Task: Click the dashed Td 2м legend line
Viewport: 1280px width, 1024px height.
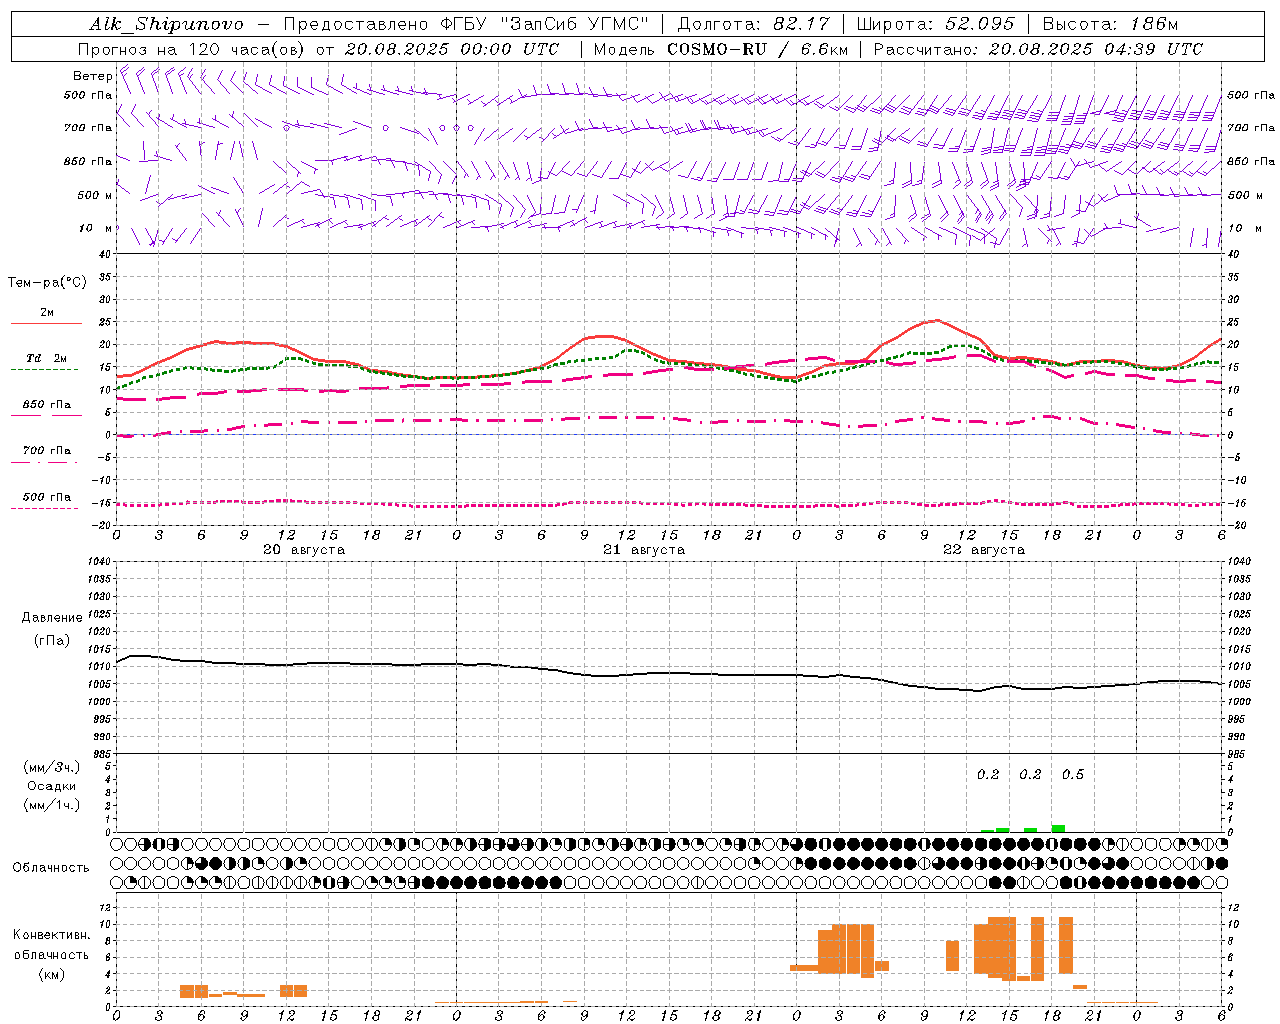Action: coord(44,370)
